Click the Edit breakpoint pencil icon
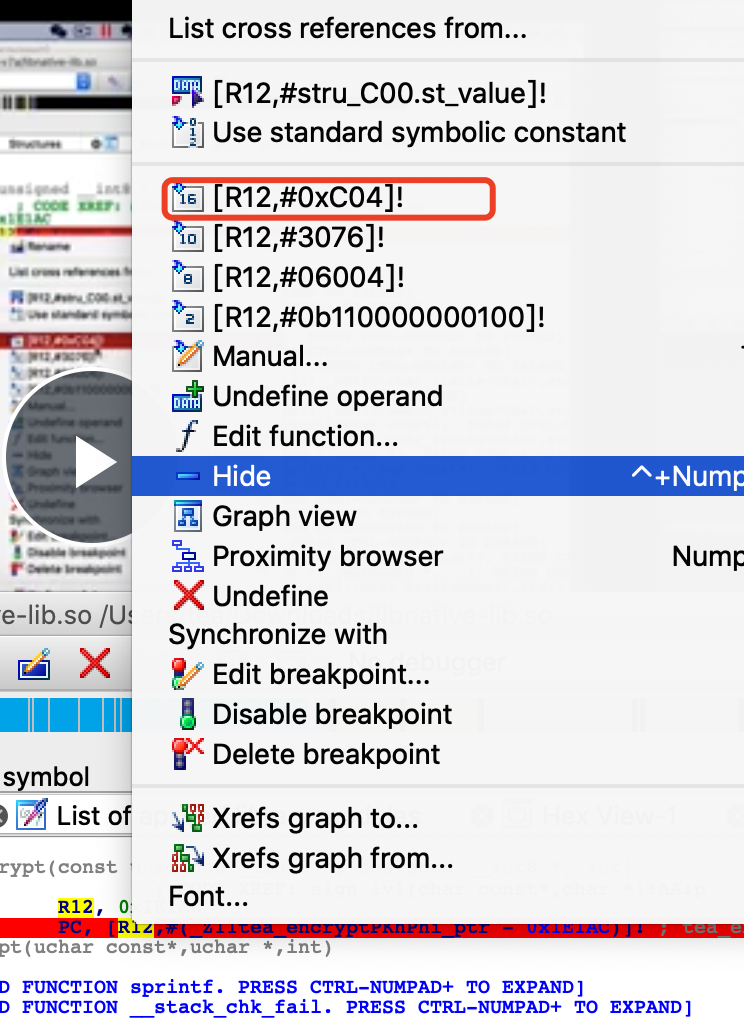This screenshot has height=1018, width=744. point(187,674)
